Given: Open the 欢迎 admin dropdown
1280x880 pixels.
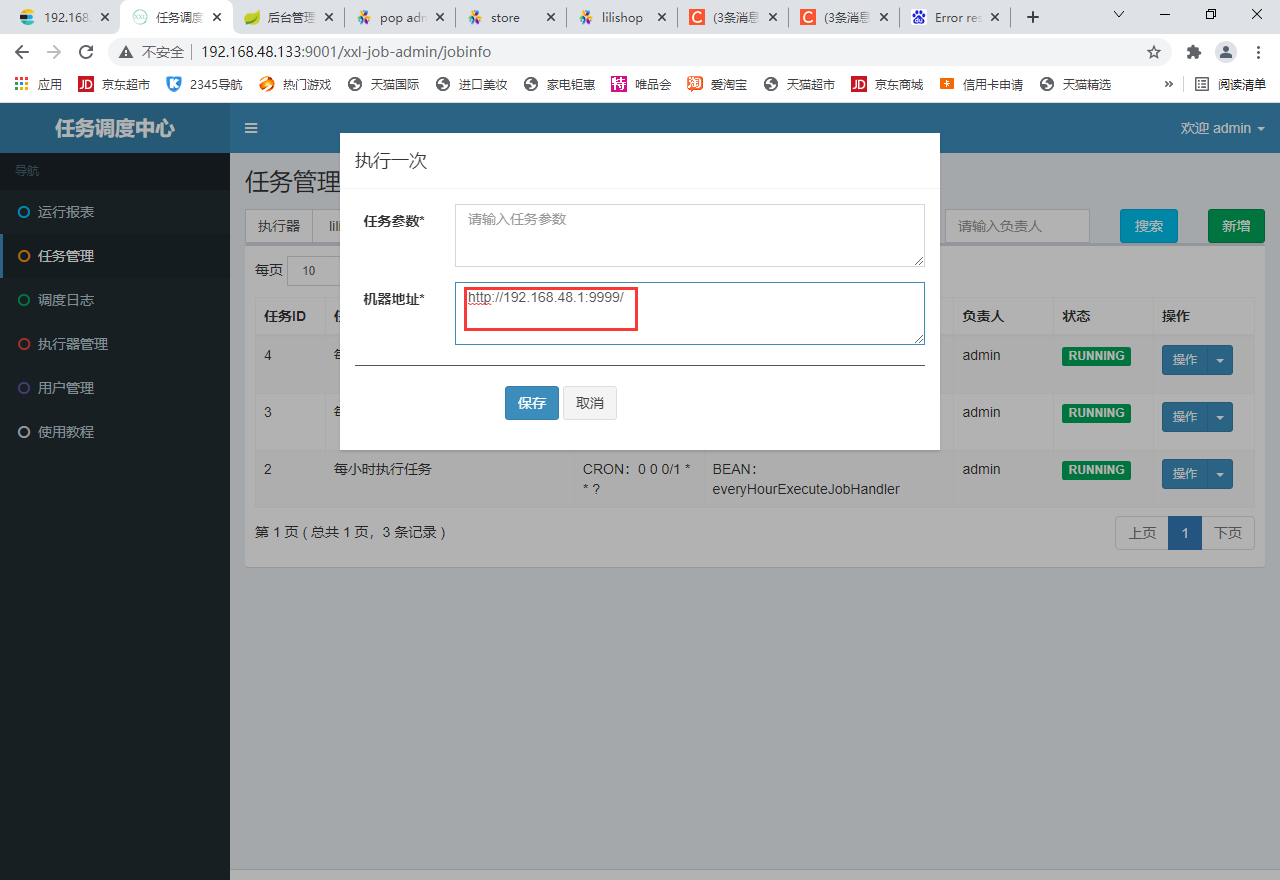Looking at the screenshot, I should [x=1220, y=128].
